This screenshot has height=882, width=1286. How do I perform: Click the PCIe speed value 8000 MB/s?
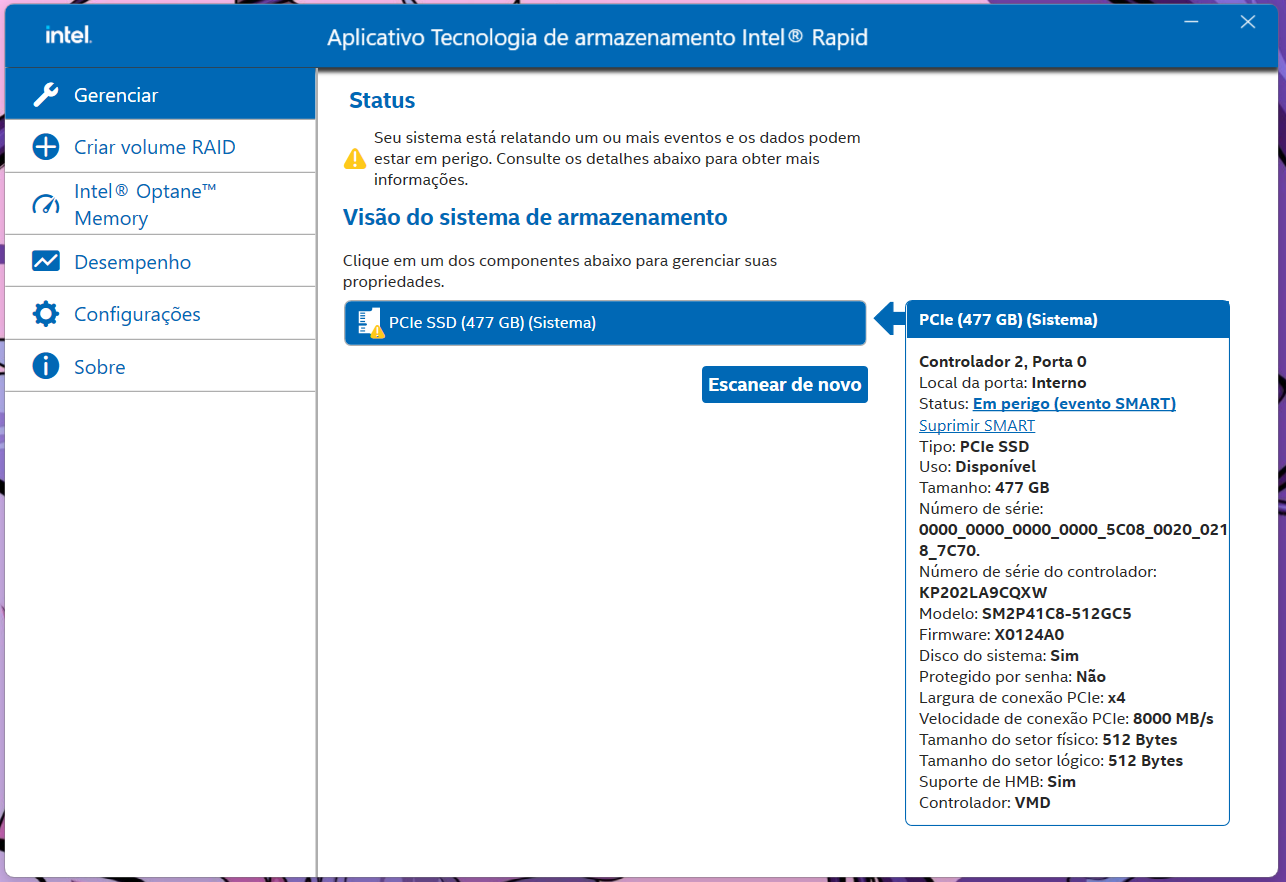point(1173,719)
